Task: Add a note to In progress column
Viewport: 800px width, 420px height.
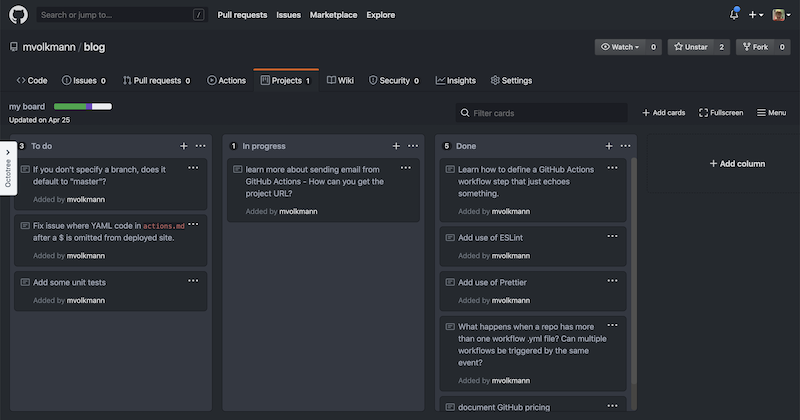Action: click(396, 146)
